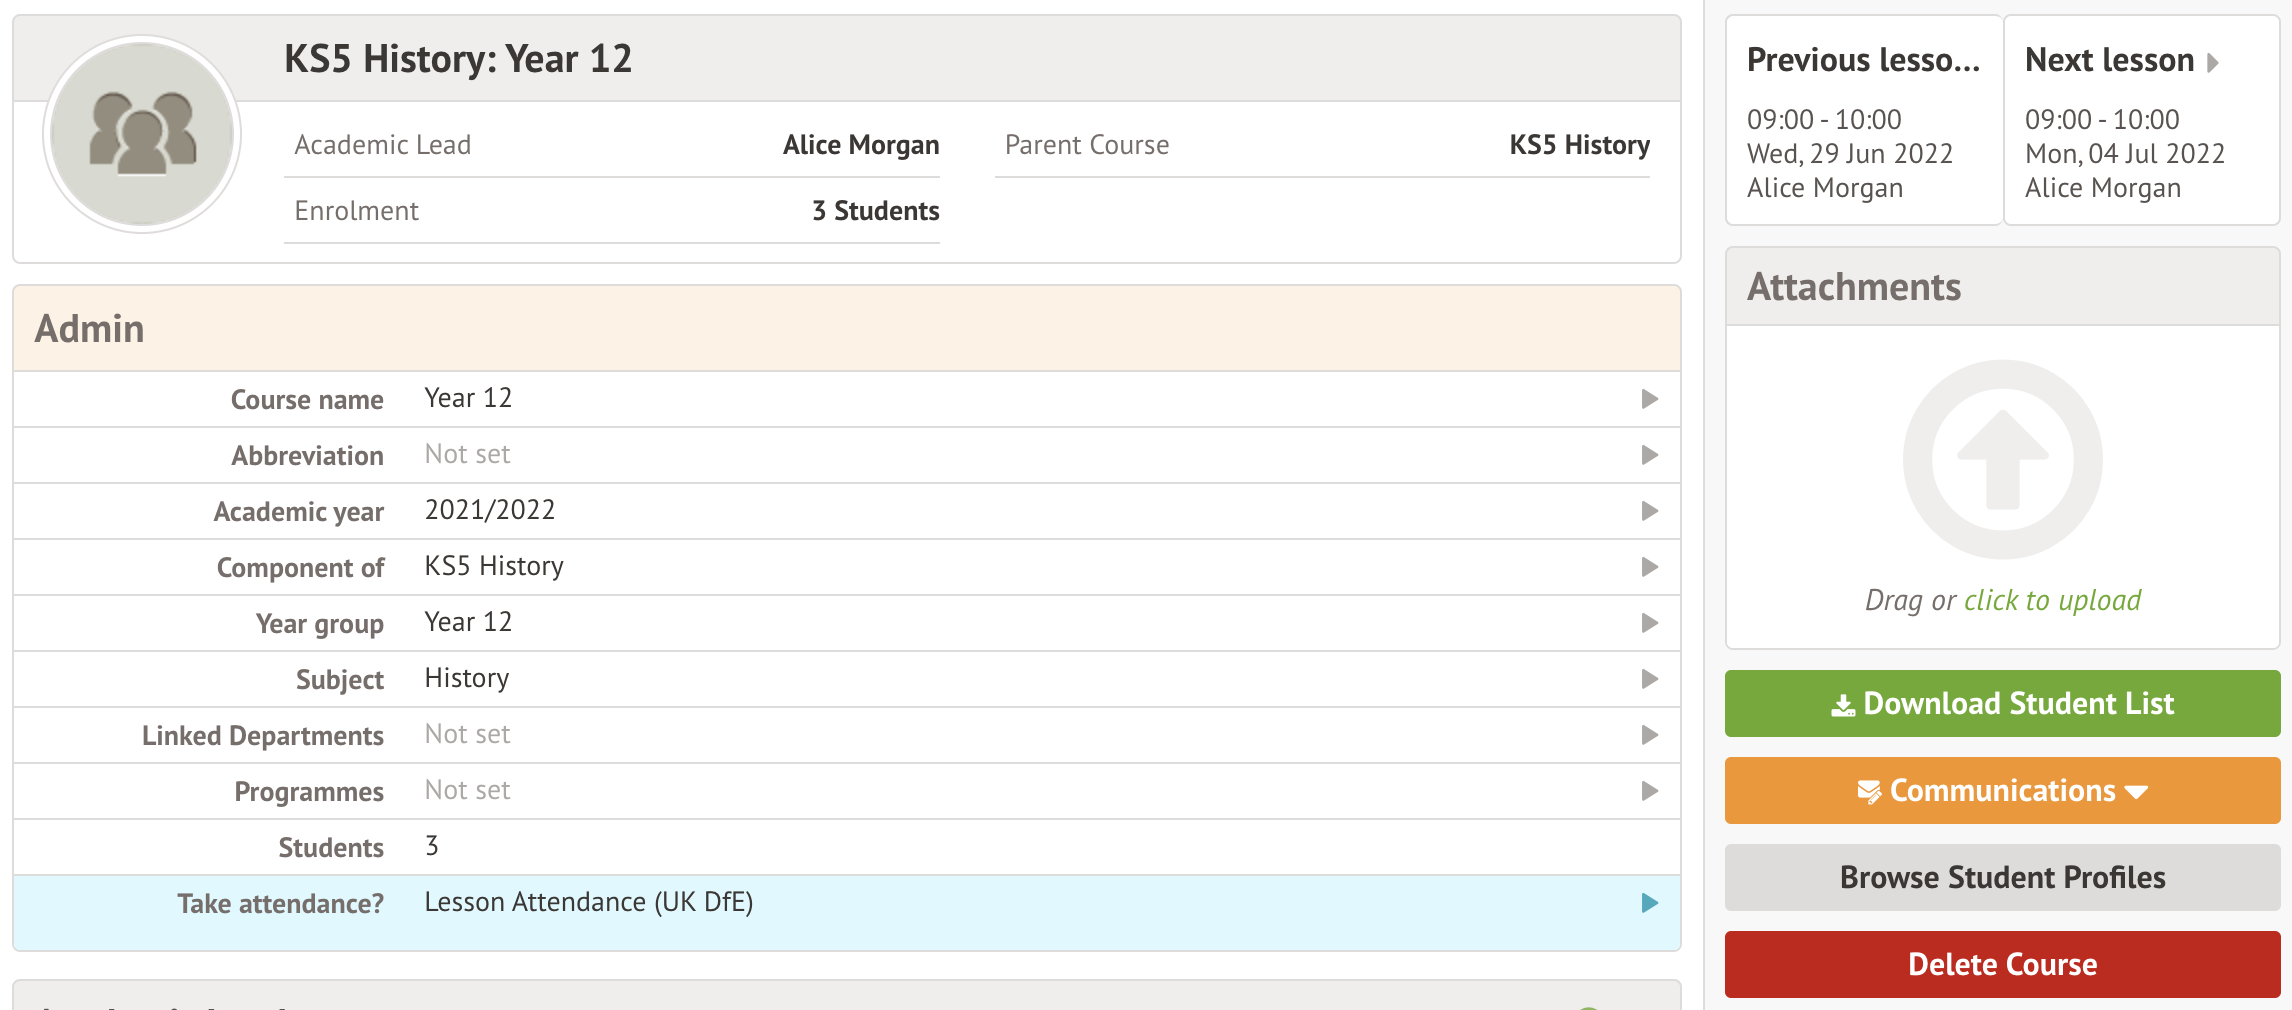Click Alice Morgan as Academic Lead
Screen dimensions: 2292x1010
coord(860,145)
